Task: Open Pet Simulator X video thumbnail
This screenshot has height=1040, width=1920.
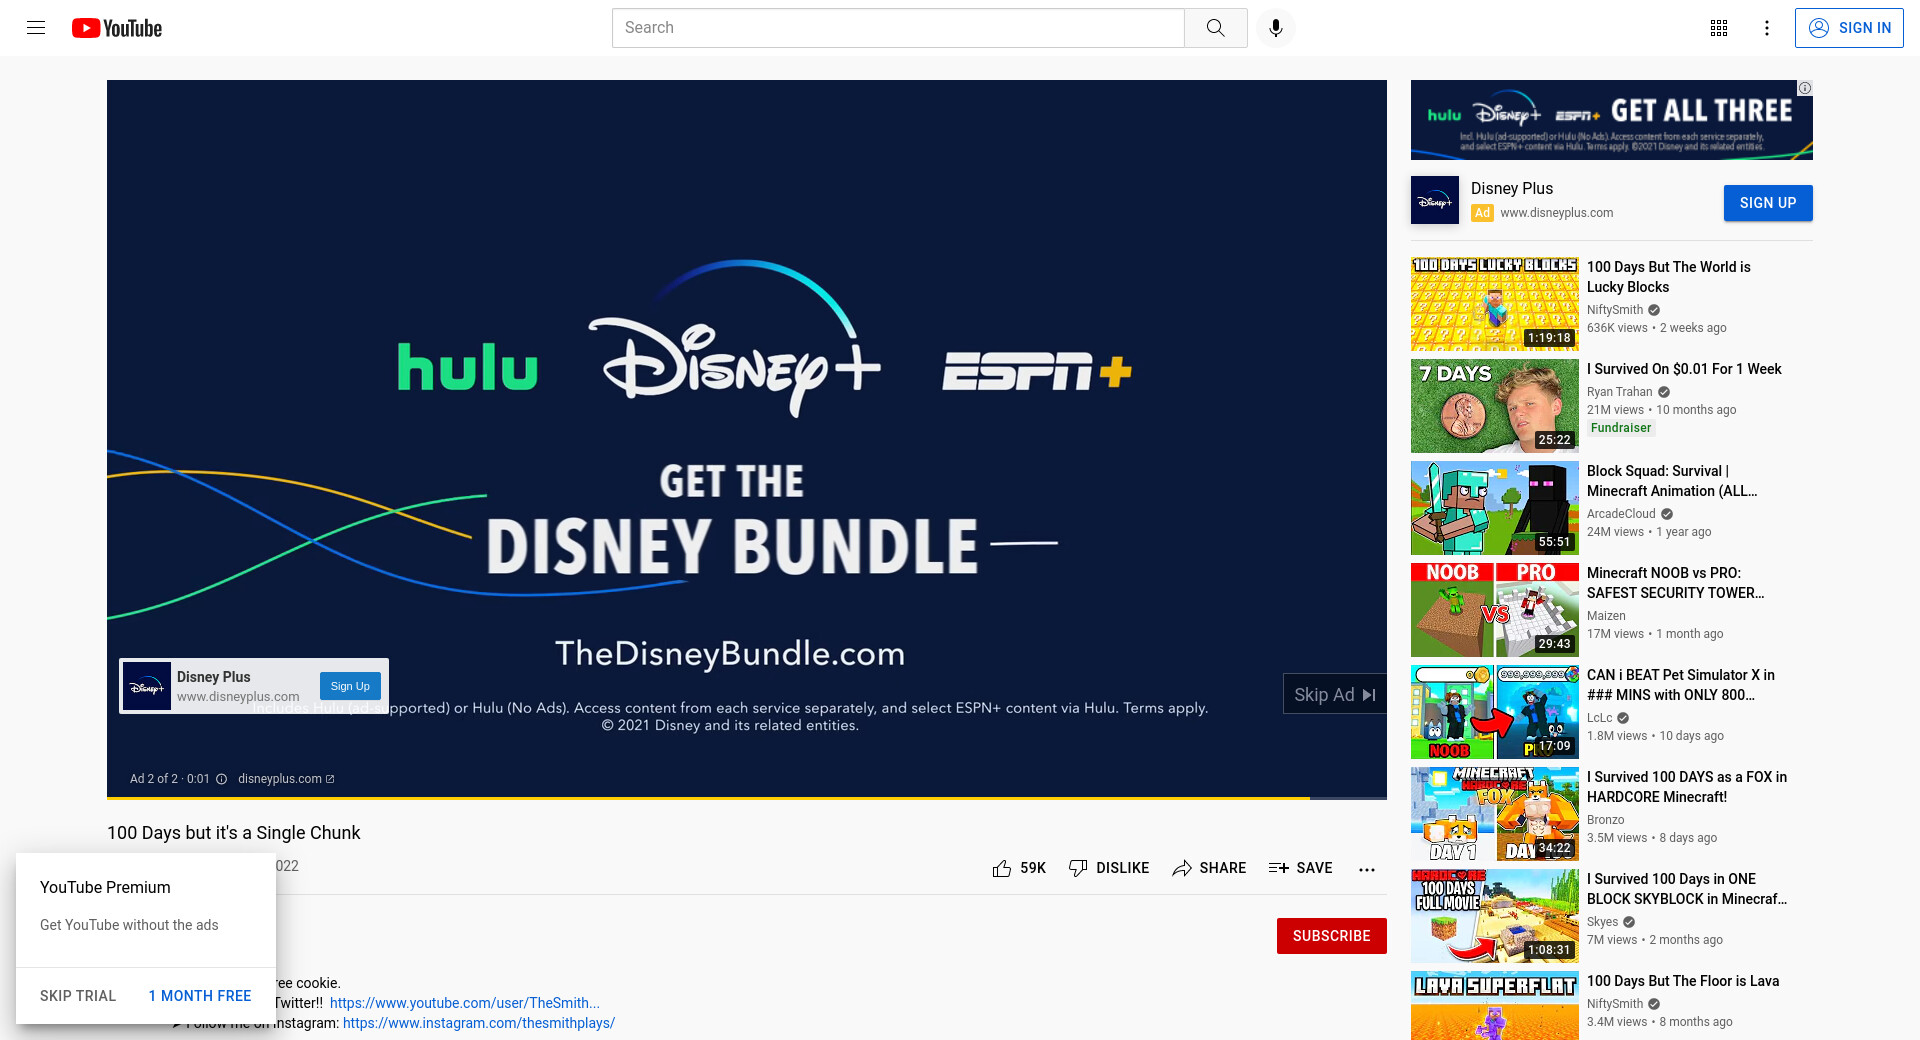Action: 1494,712
